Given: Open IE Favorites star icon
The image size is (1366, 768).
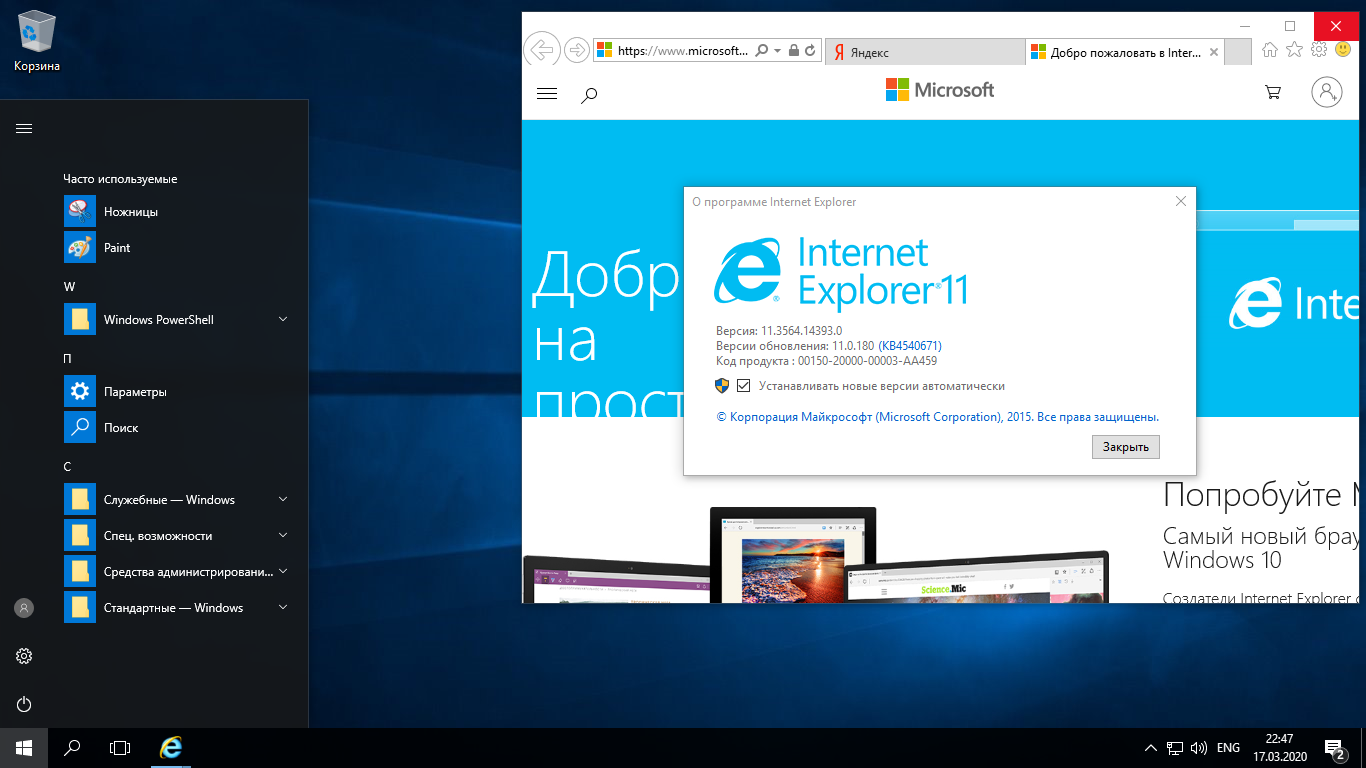Looking at the screenshot, I should (1294, 49).
